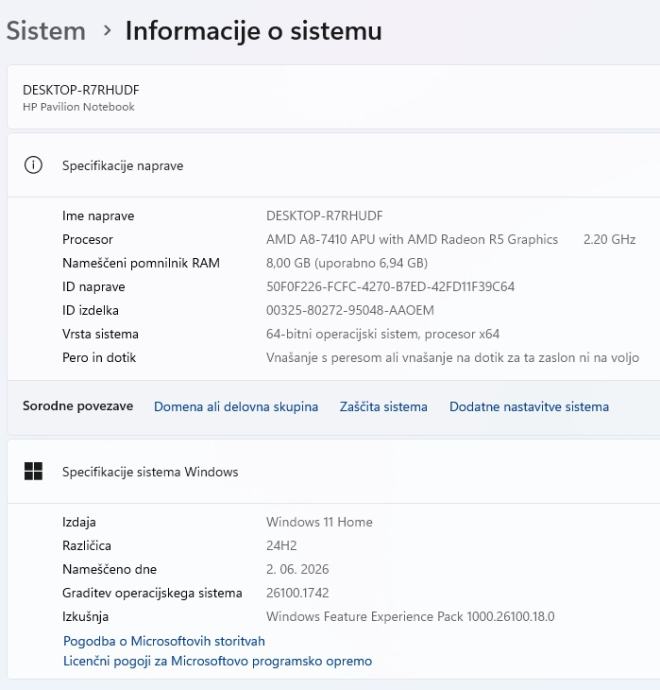Image resolution: width=660 pixels, height=690 pixels.
Task: Click the Windows 11 Home edition value
Action: click(x=319, y=522)
